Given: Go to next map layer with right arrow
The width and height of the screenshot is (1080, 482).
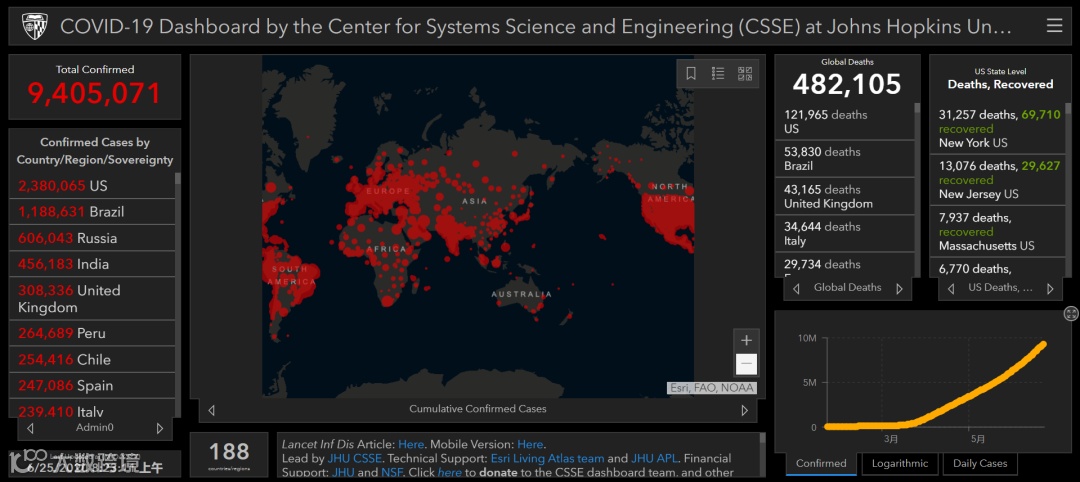Looking at the screenshot, I should 745,410.
